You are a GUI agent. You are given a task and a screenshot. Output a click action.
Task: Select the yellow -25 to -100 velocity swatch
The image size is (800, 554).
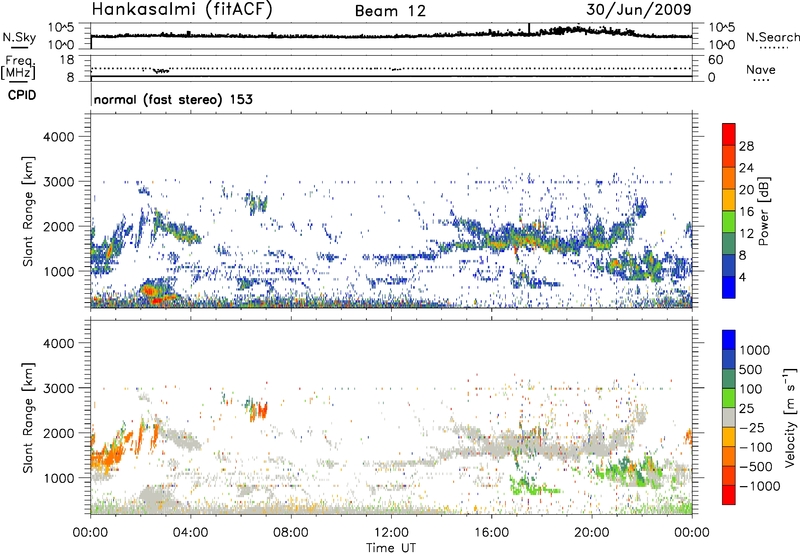729,437
